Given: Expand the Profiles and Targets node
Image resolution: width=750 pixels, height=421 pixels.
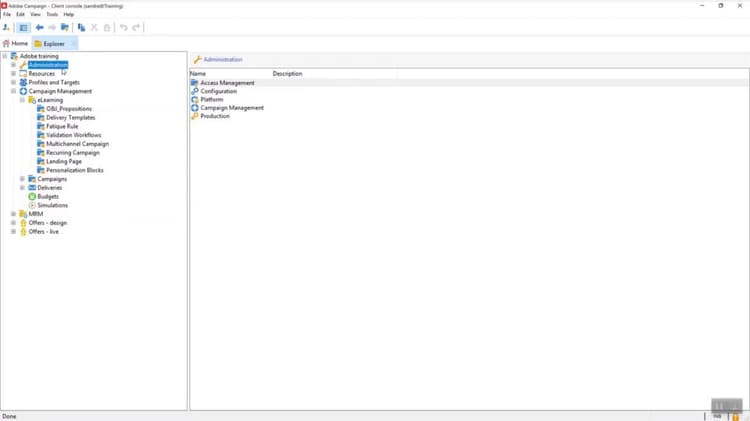Looking at the screenshot, I should pos(13,82).
